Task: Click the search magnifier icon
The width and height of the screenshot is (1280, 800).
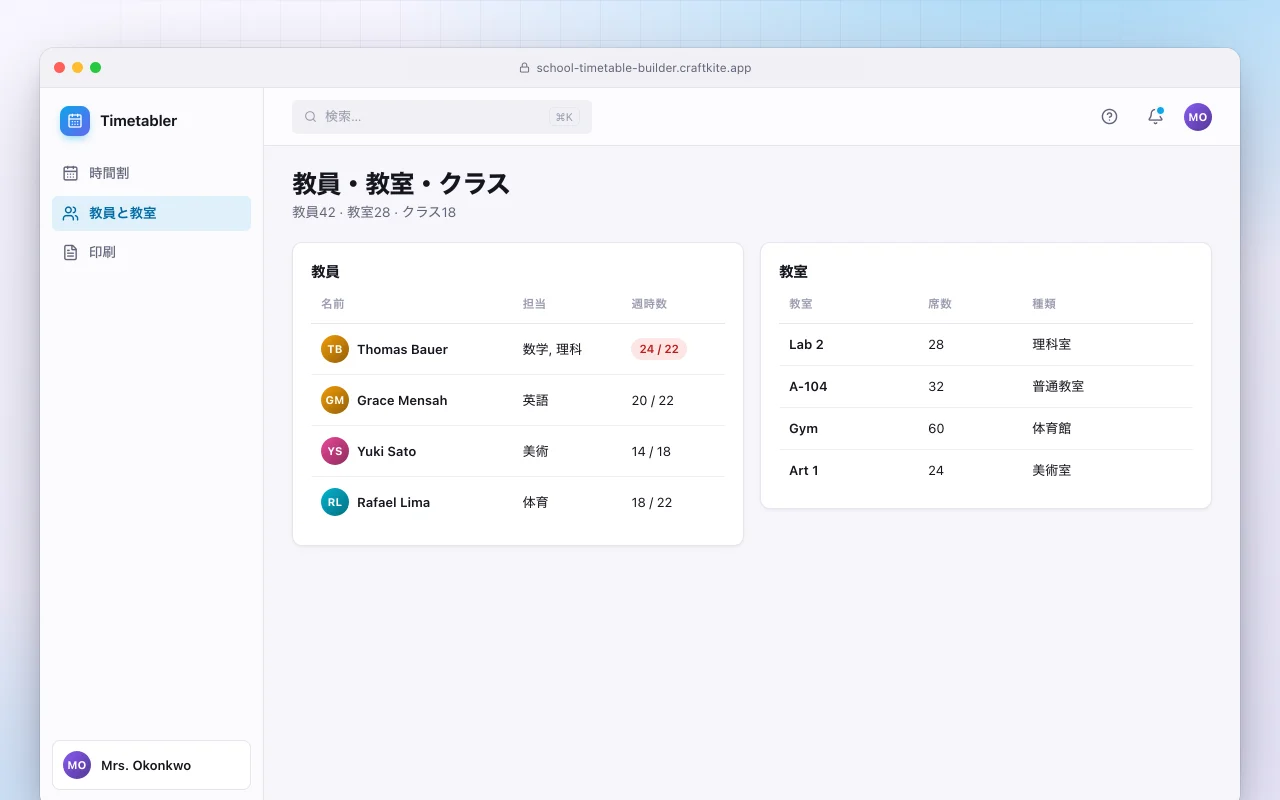Action: (x=310, y=117)
